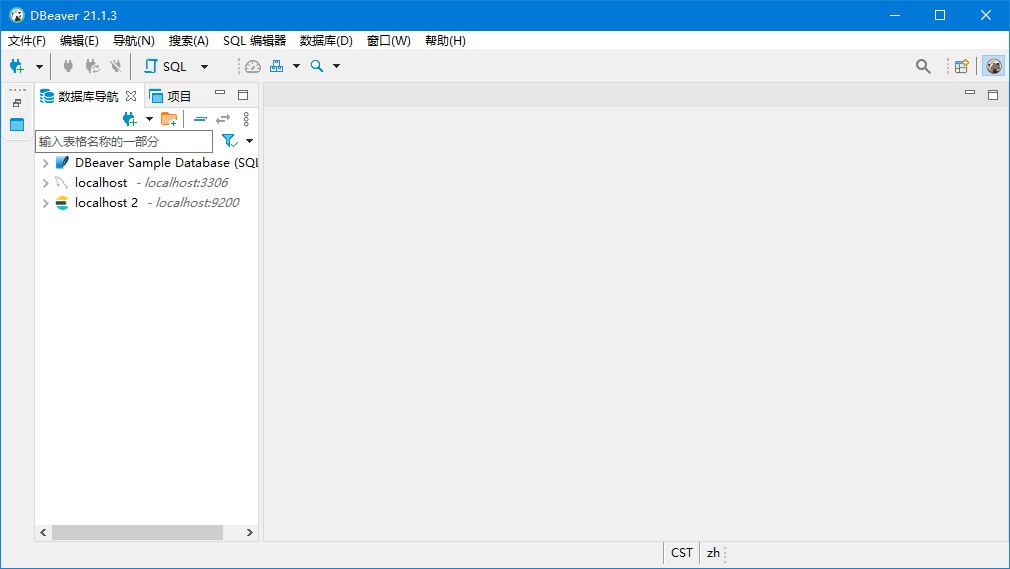The image size is (1010, 569).
Task: Minimize the database navigator panel
Action: pyautogui.click(x=220, y=93)
